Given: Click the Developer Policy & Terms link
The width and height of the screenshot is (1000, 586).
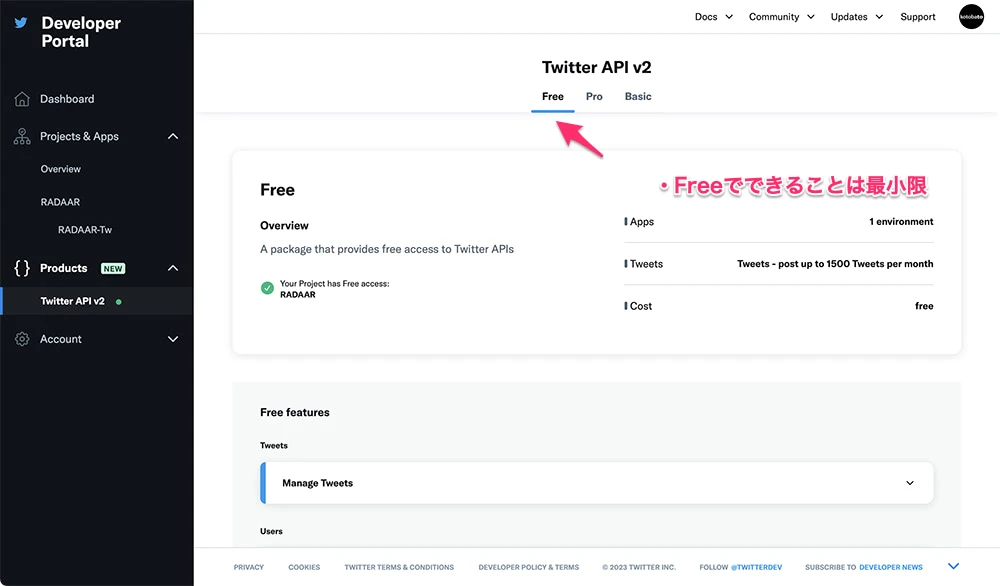Looking at the screenshot, I should click(x=528, y=567).
